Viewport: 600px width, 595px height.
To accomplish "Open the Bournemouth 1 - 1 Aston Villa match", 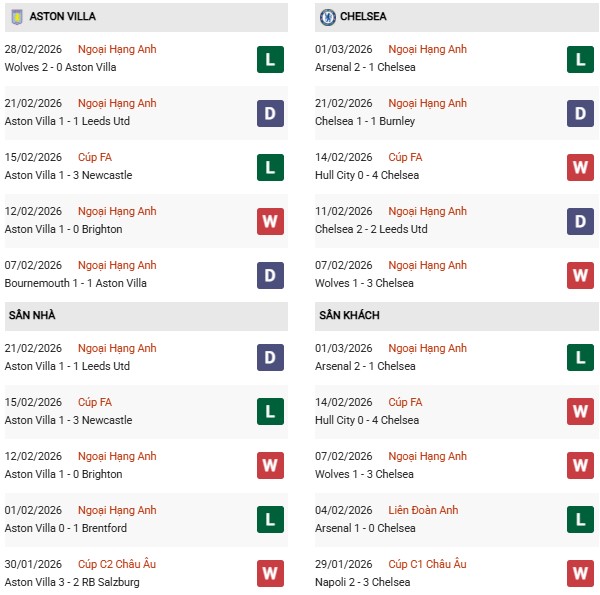I will (75, 283).
